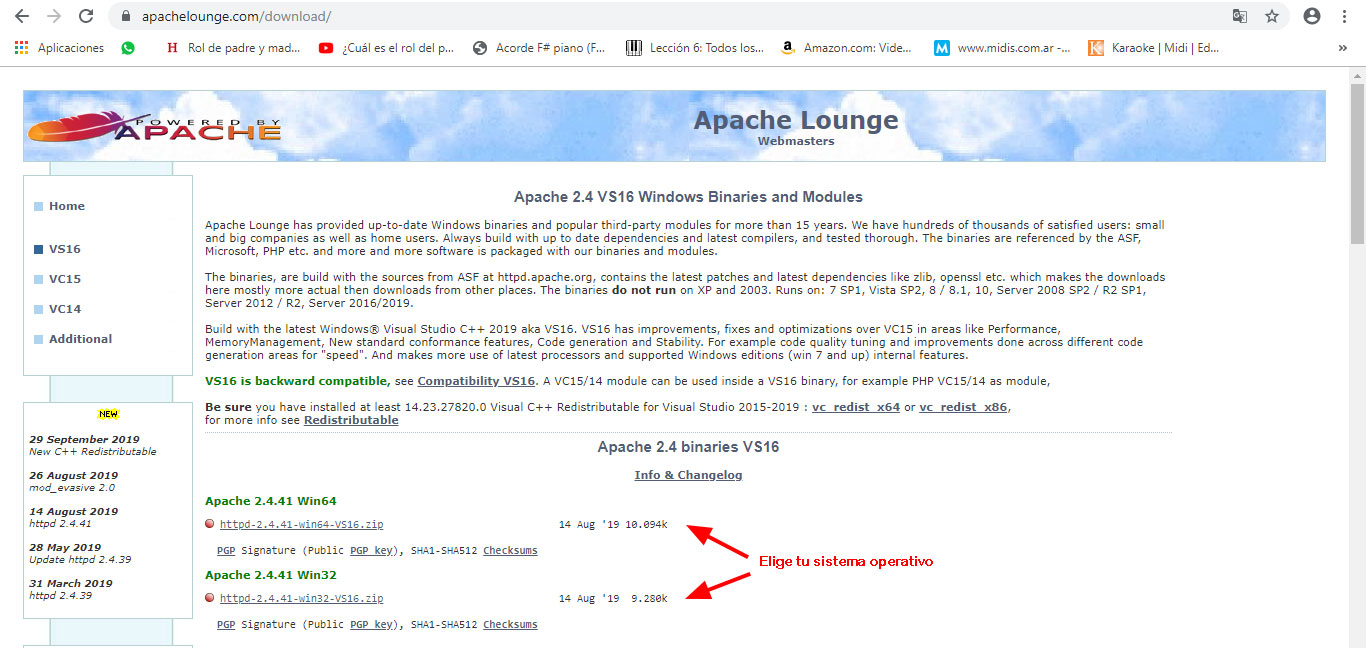Image resolution: width=1366 pixels, height=648 pixels.
Task: Open bookmark 'Rol de padre y mad...'
Action: coord(233,47)
